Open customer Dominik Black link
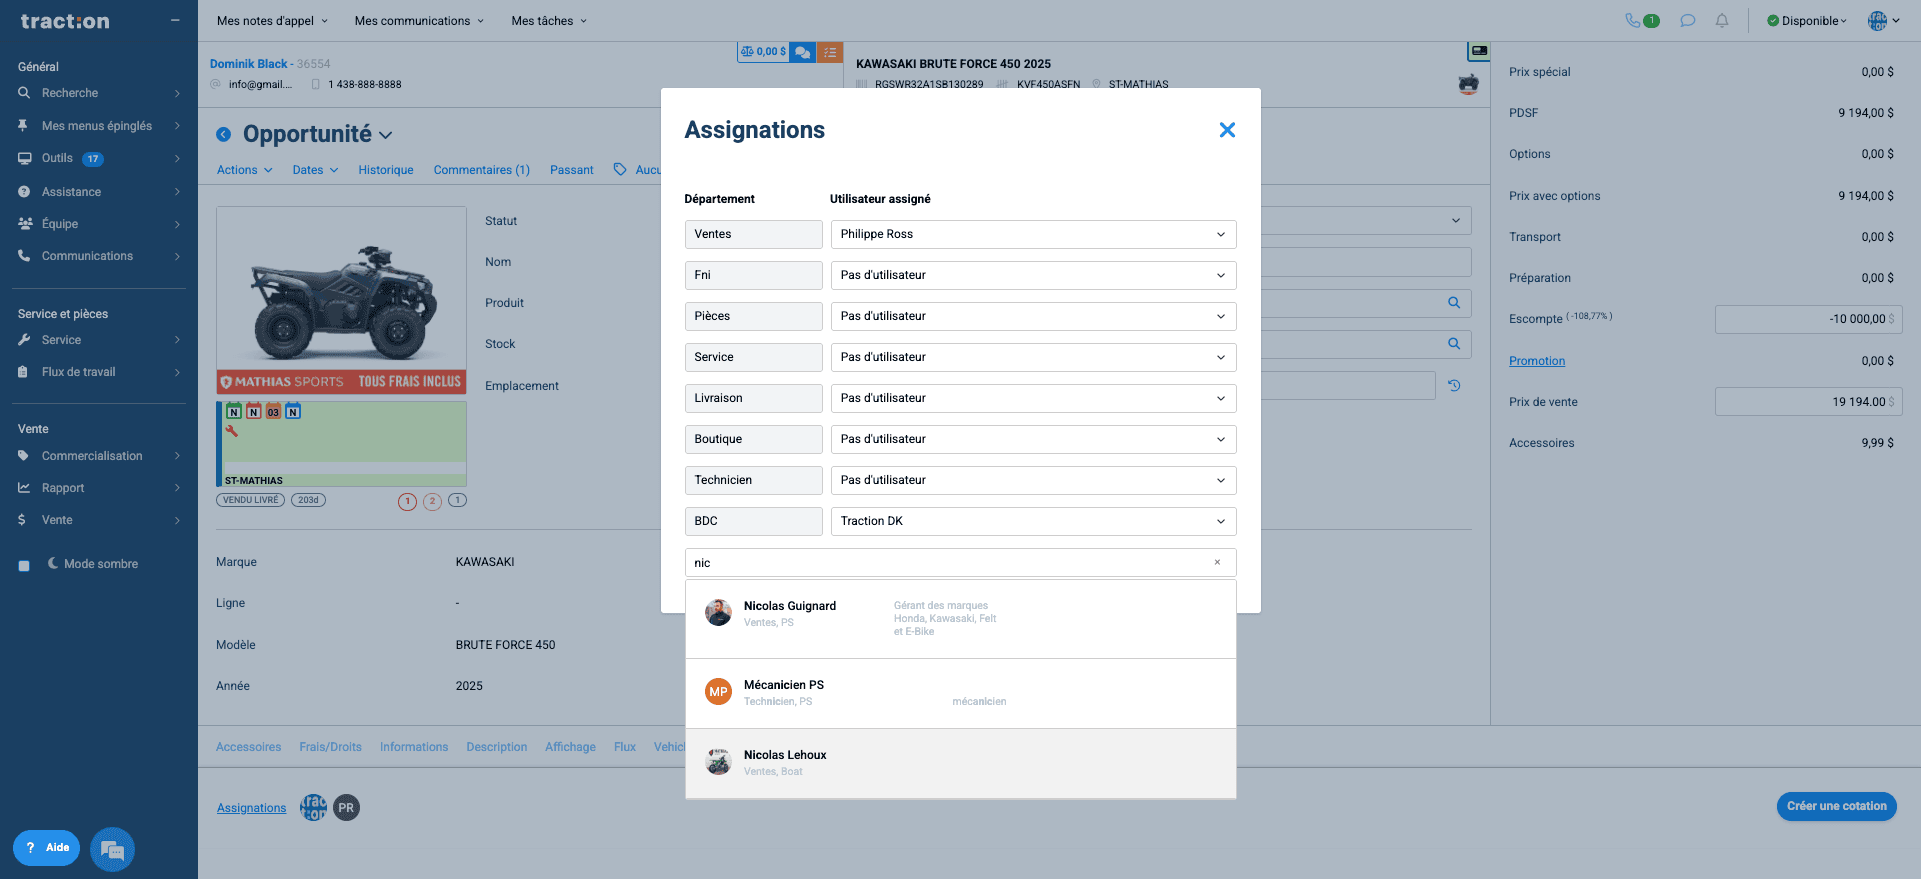 click(x=248, y=64)
